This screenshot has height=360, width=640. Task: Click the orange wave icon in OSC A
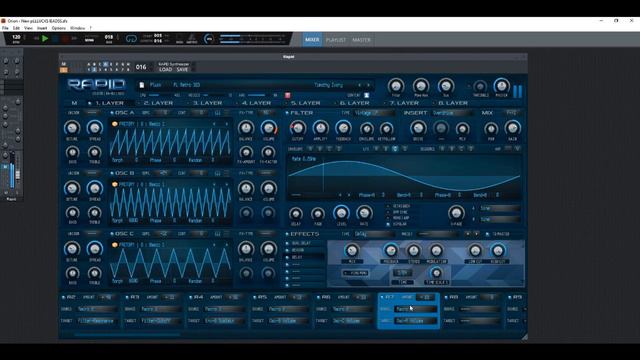point(115,124)
